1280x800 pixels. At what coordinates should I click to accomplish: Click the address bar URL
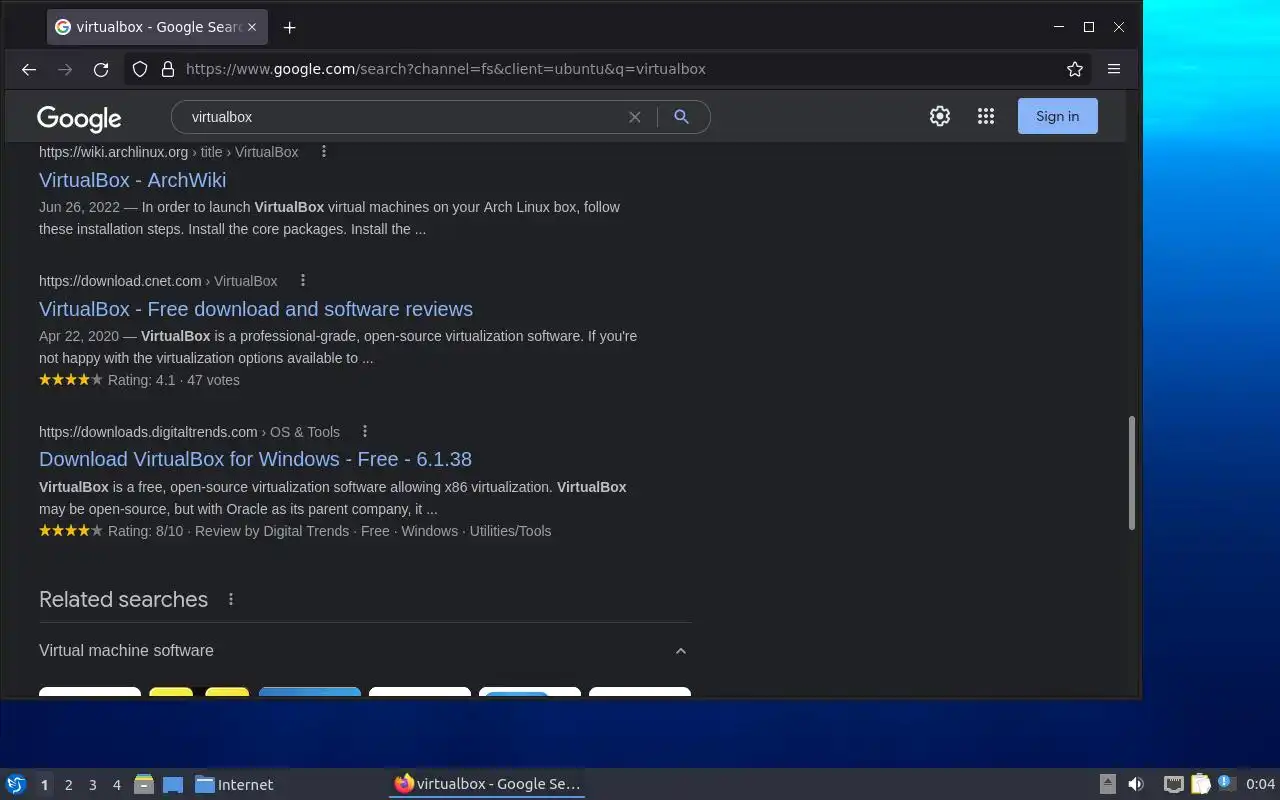pyautogui.click(x=446, y=69)
